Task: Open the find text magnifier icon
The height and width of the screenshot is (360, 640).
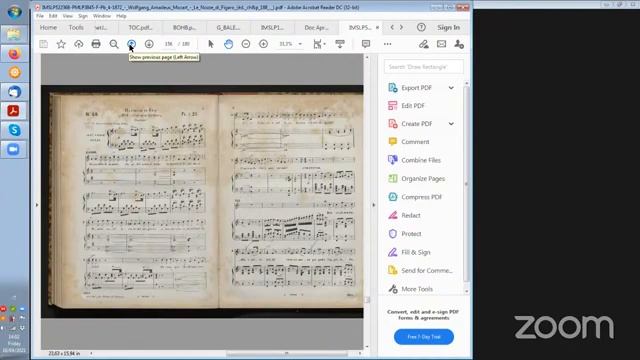Action: 114,44
